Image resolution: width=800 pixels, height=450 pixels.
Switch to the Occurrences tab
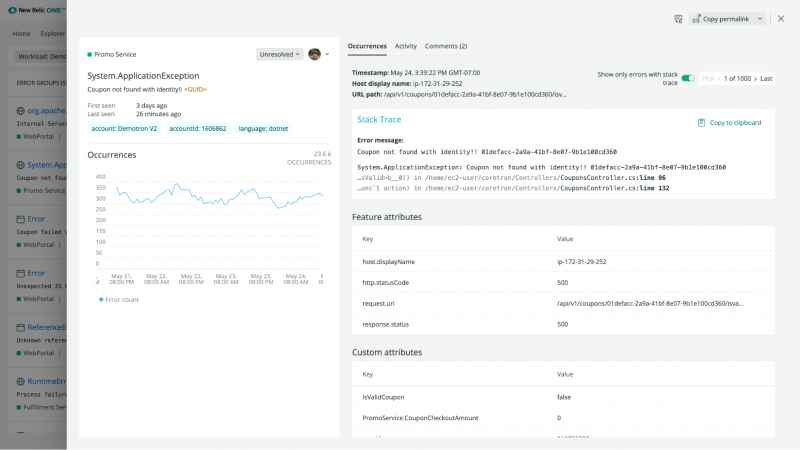click(x=367, y=46)
